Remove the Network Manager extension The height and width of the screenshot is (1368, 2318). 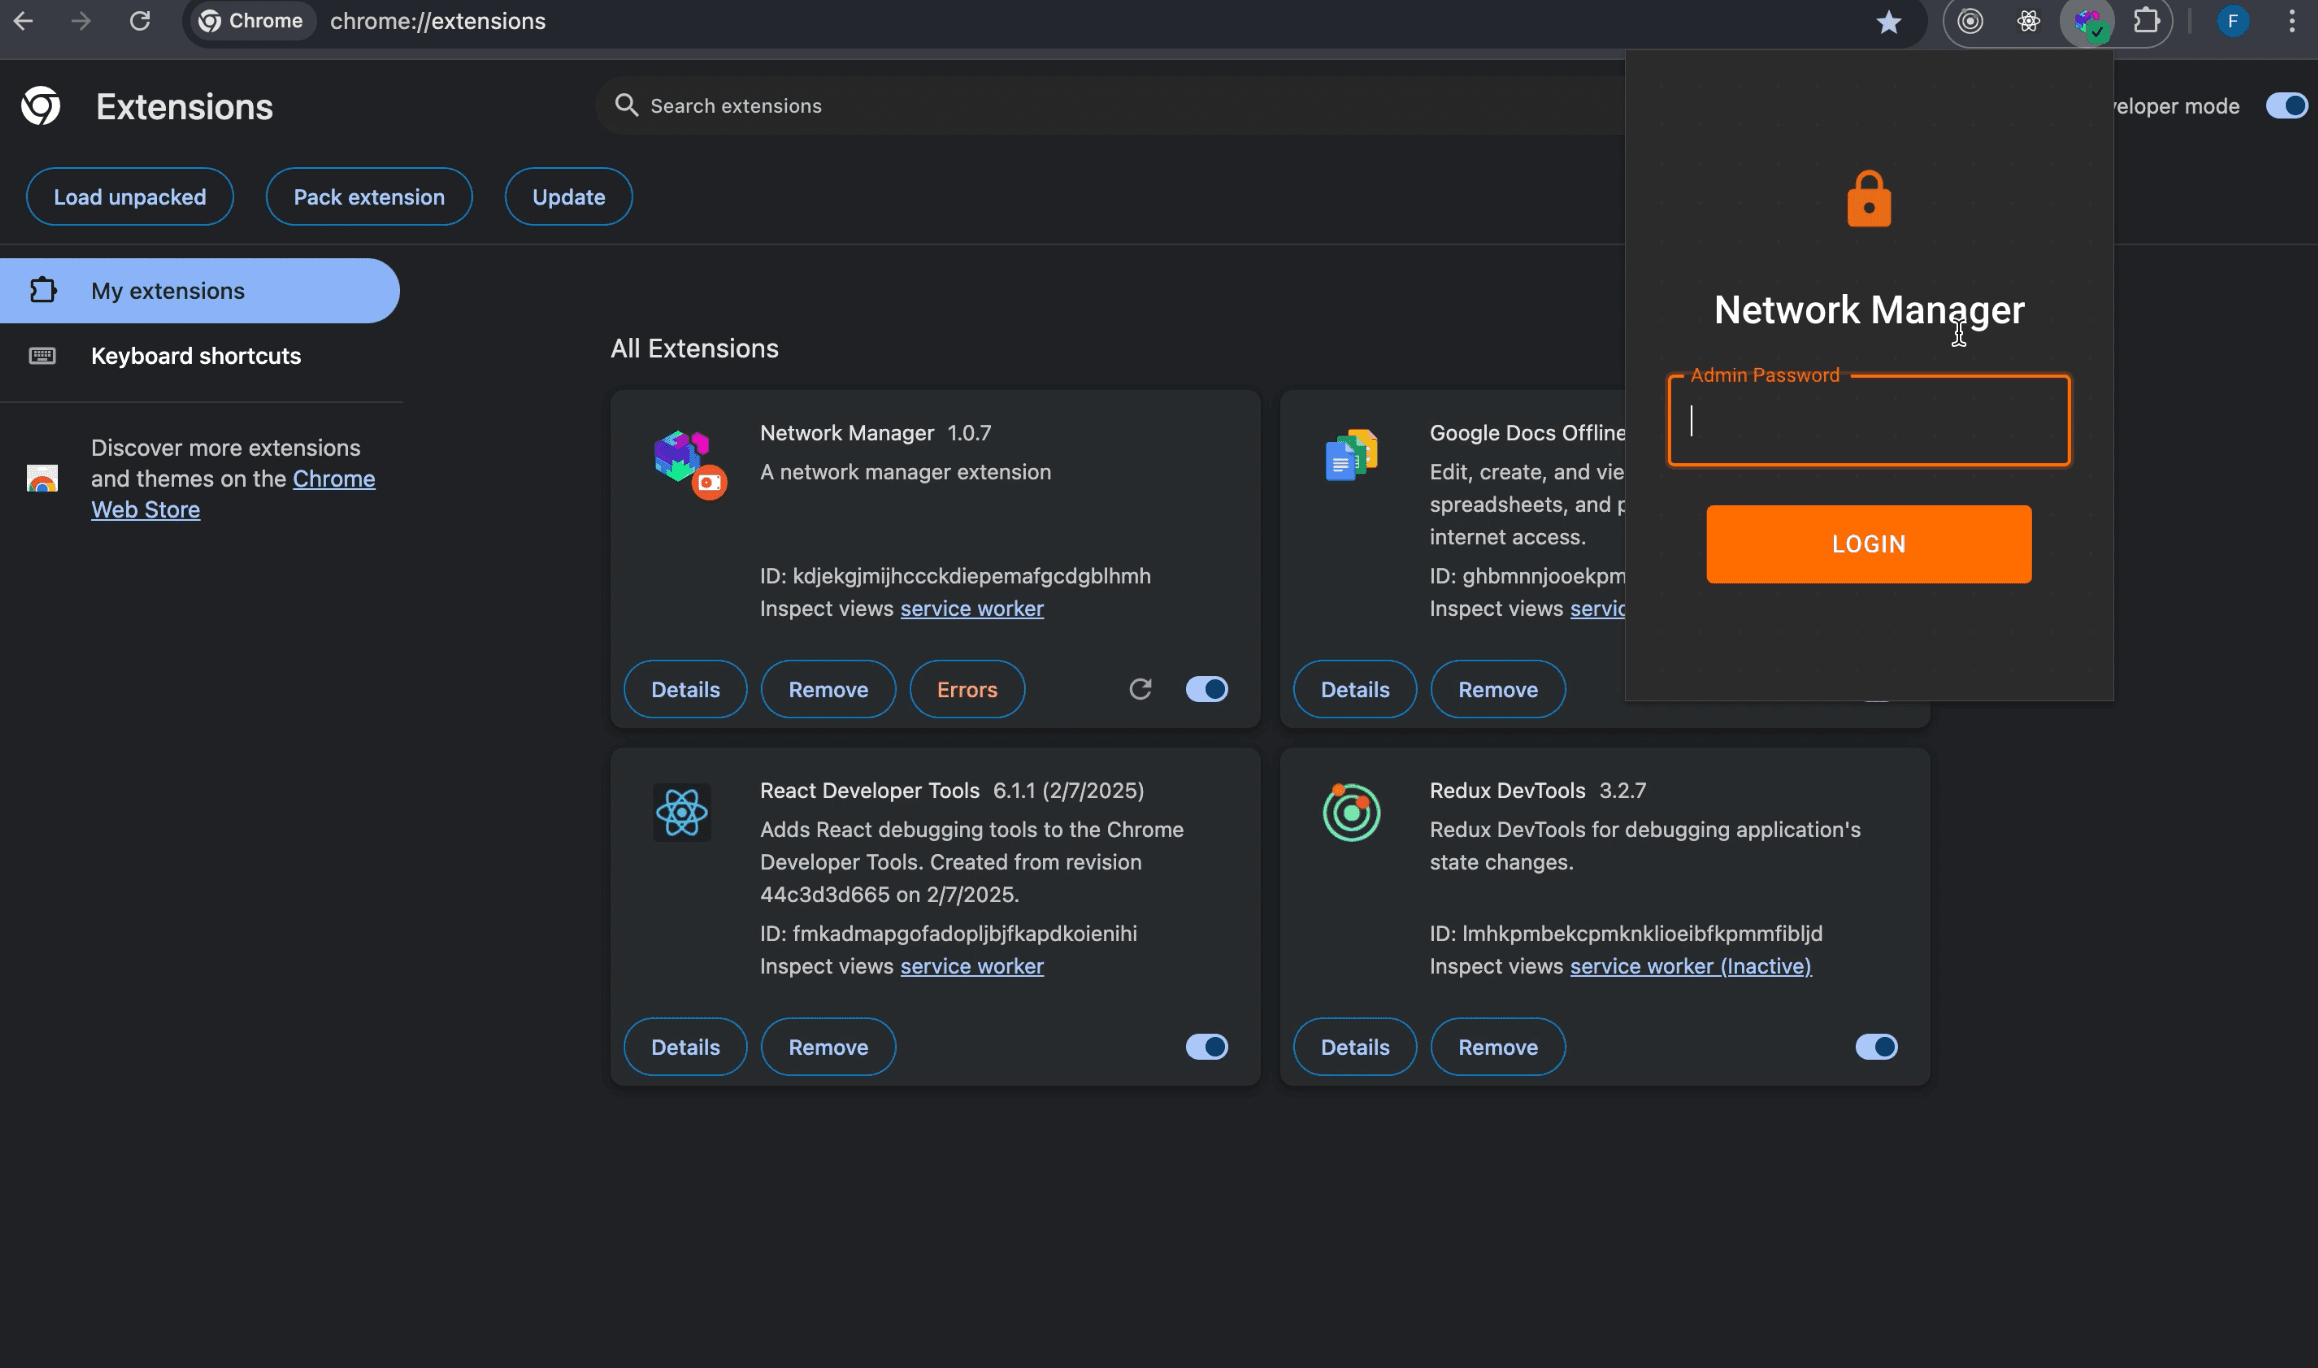[x=828, y=689]
